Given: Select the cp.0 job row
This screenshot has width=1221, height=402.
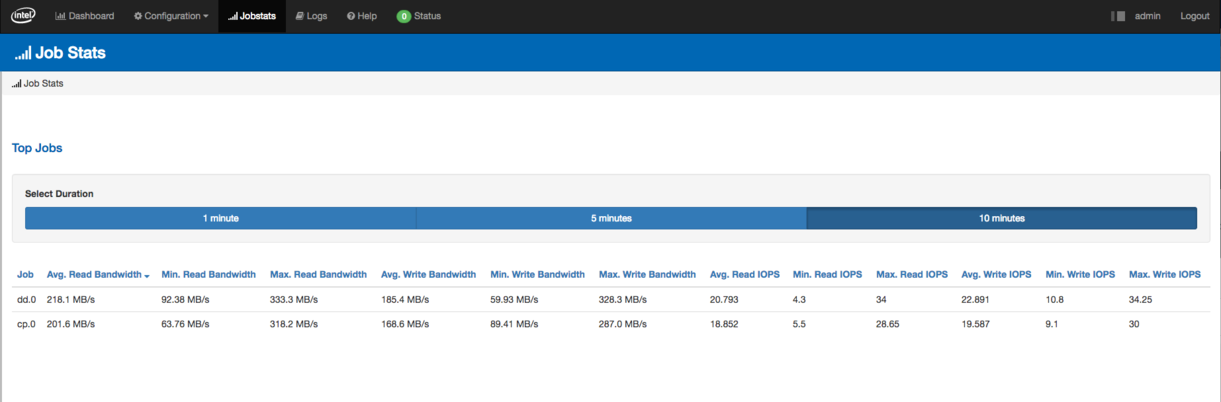Looking at the screenshot, I should [x=26, y=325].
